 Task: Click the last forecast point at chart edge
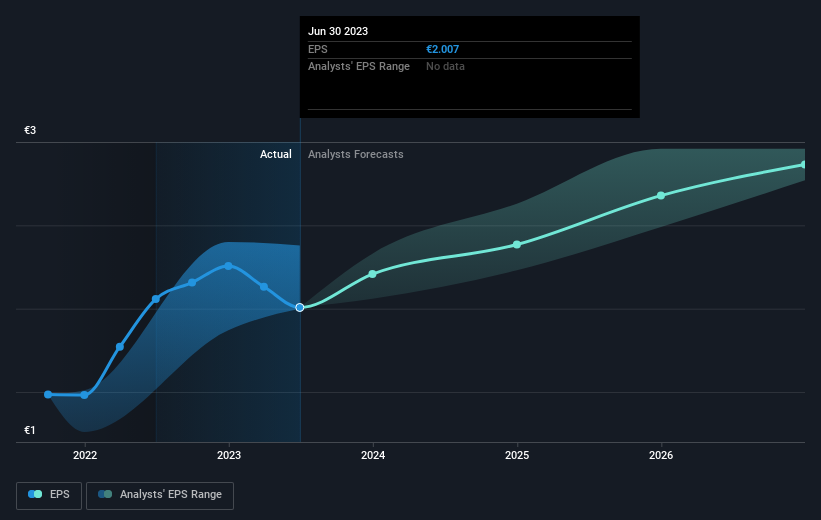tap(804, 165)
